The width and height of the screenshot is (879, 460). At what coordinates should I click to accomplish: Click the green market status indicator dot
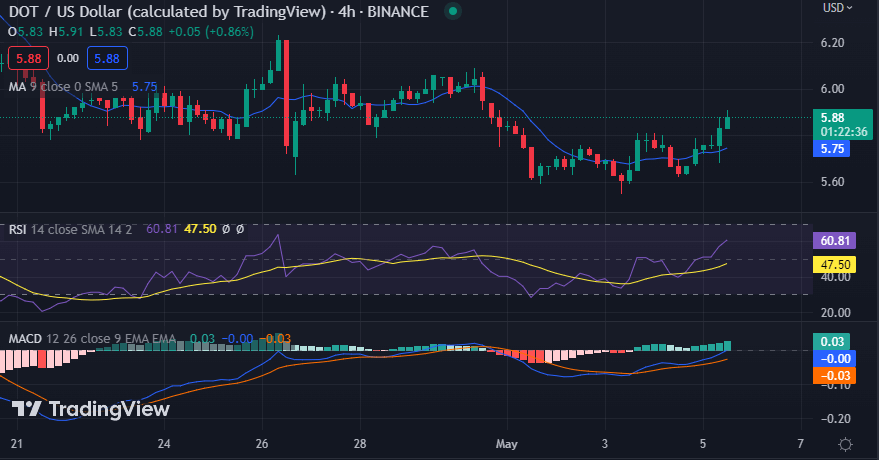(x=453, y=11)
